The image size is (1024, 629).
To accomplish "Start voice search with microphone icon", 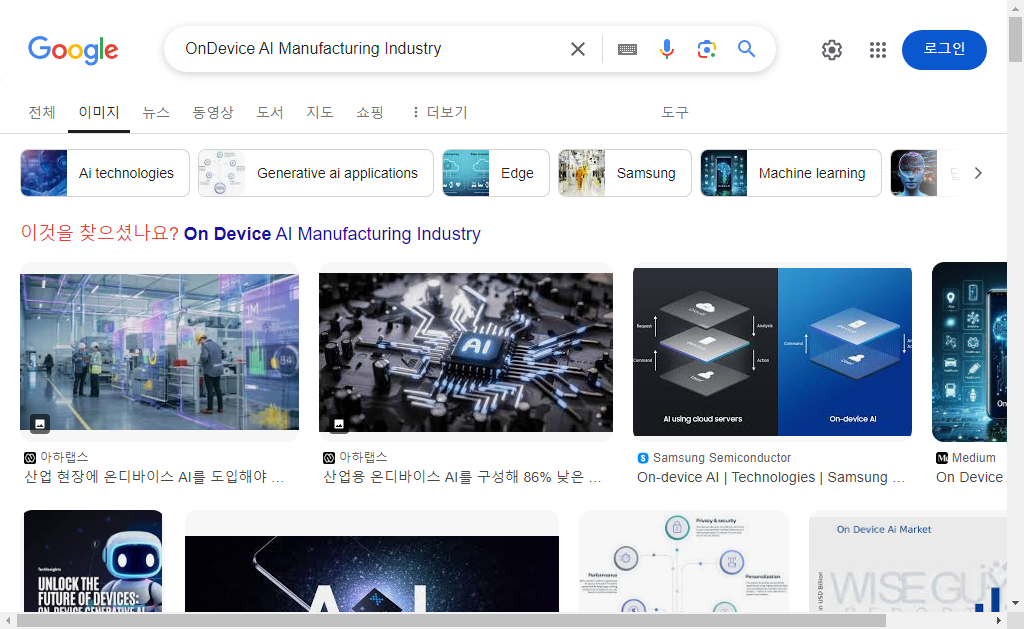I will pos(666,49).
